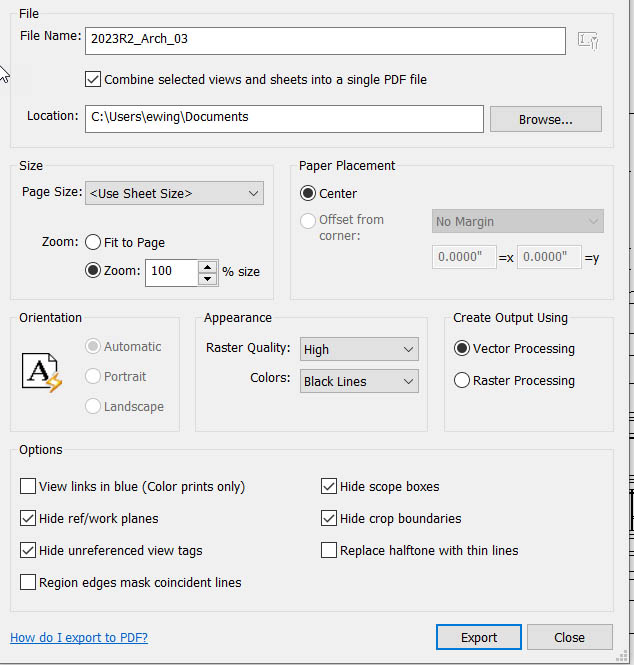Viewport: 634px width, 665px height.
Task: Open the file naming rule icon
Action: click(588, 41)
